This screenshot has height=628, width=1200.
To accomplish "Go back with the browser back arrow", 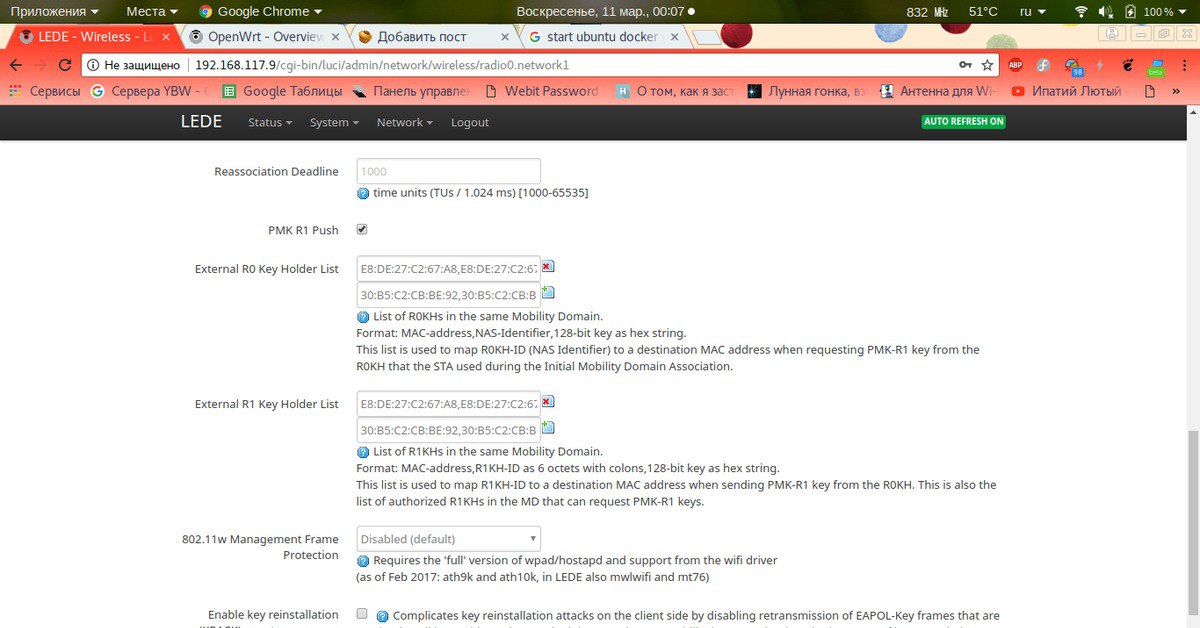I will coord(15,65).
